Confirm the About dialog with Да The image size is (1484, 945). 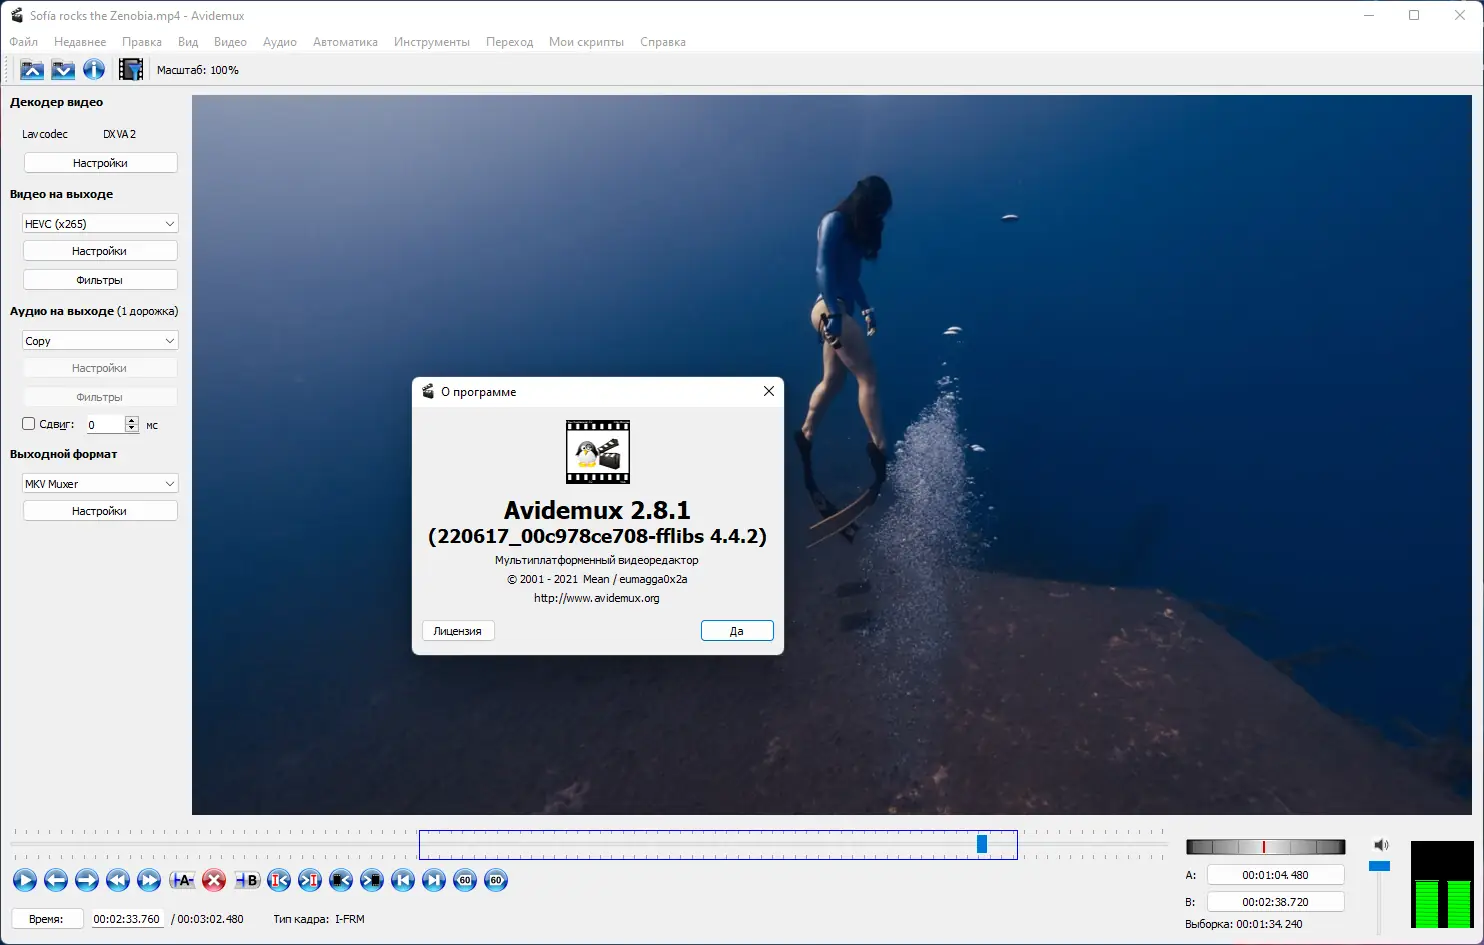(737, 631)
